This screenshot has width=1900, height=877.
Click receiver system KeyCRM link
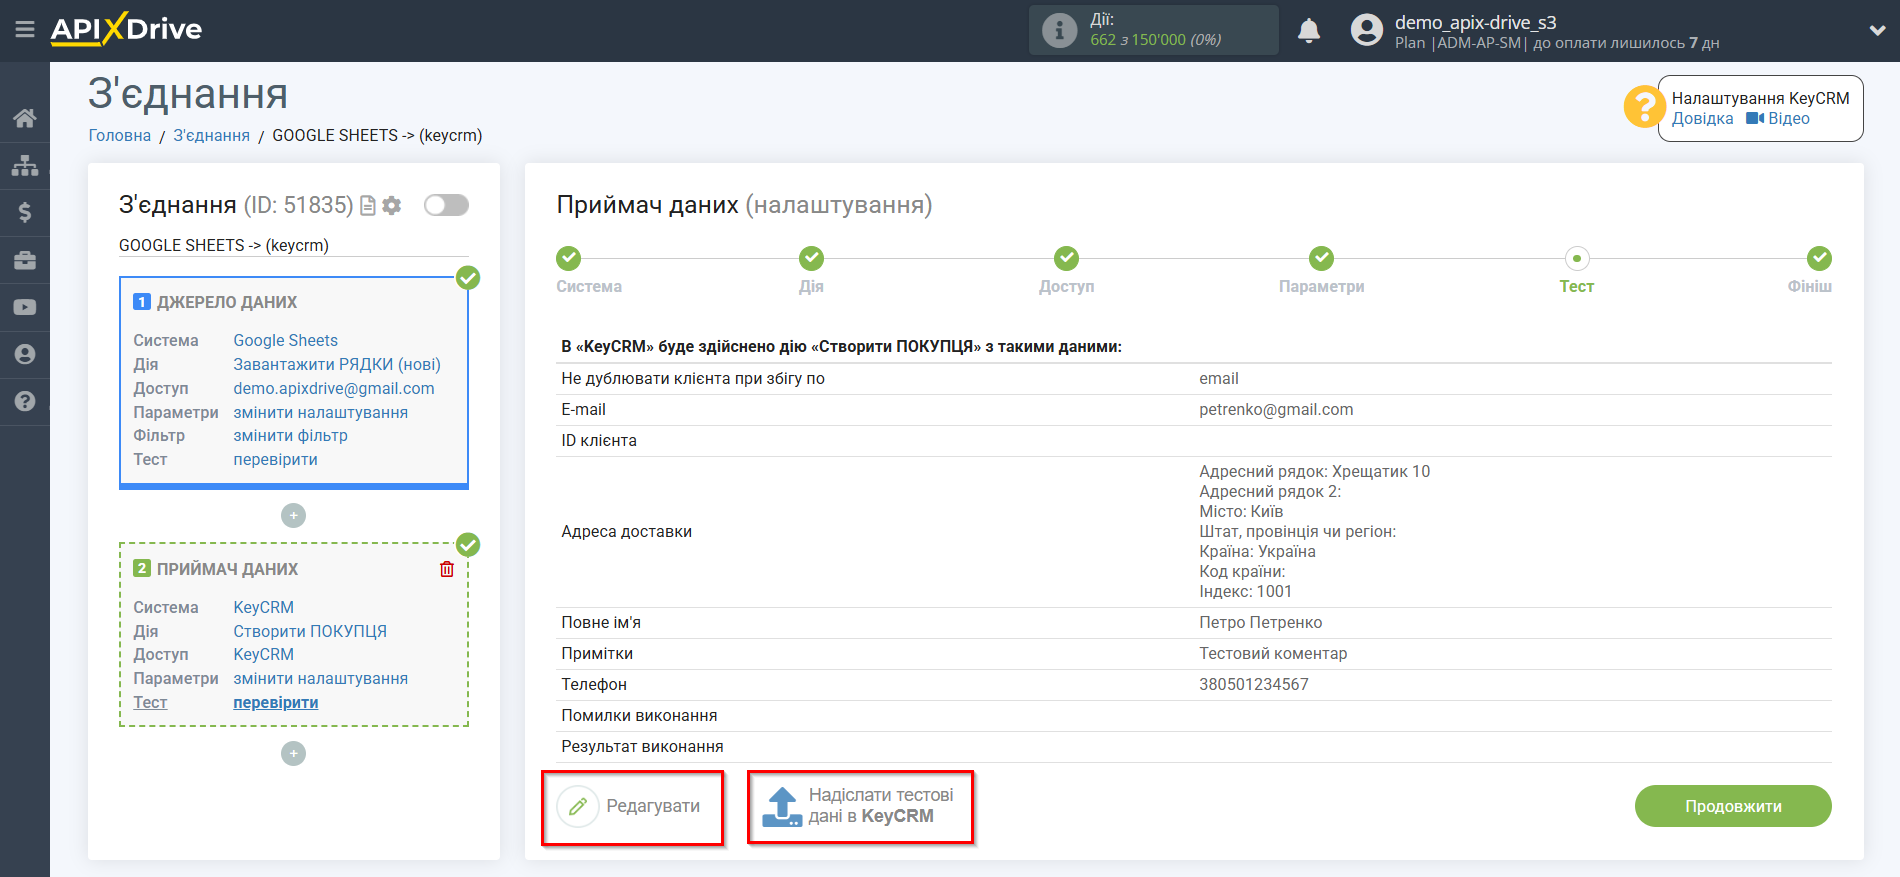pos(264,608)
